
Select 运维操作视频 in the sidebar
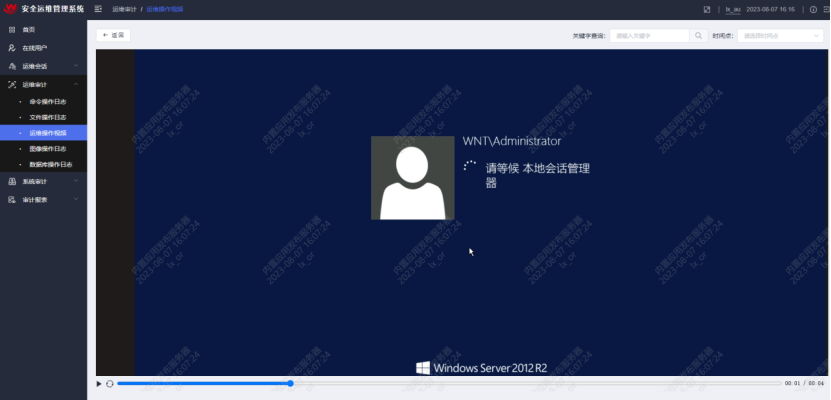(x=43, y=132)
